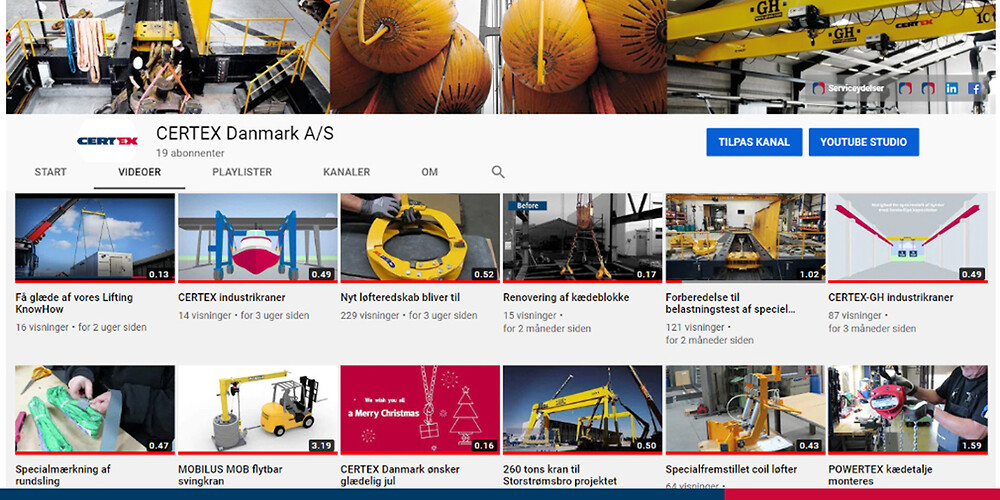Play the MOBILUS forklift crane thumbnail

tap(258, 409)
